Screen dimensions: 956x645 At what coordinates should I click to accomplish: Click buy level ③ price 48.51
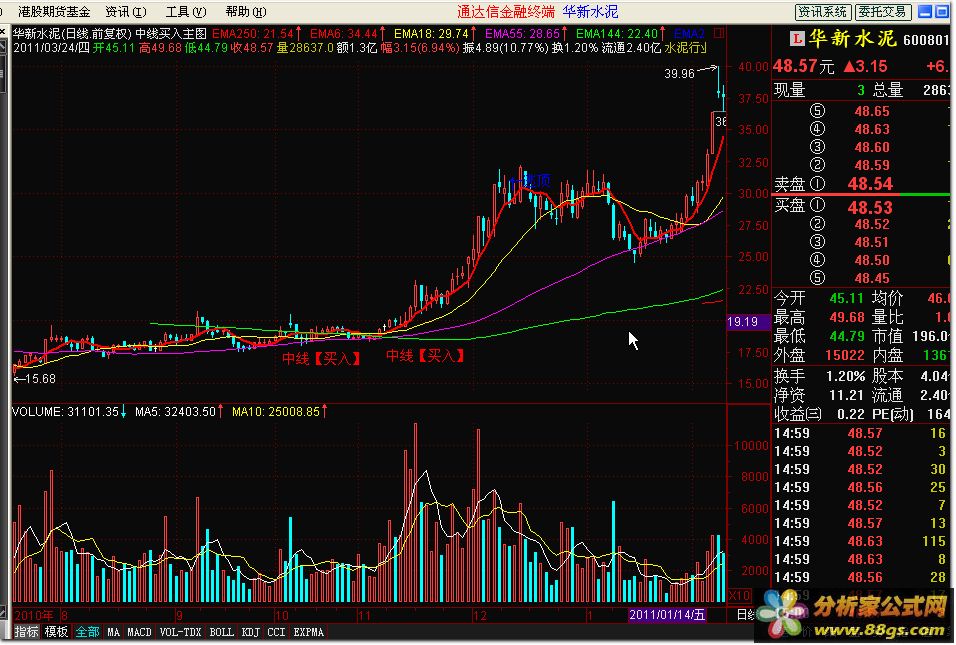pyautogui.click(x=872, y=243)
